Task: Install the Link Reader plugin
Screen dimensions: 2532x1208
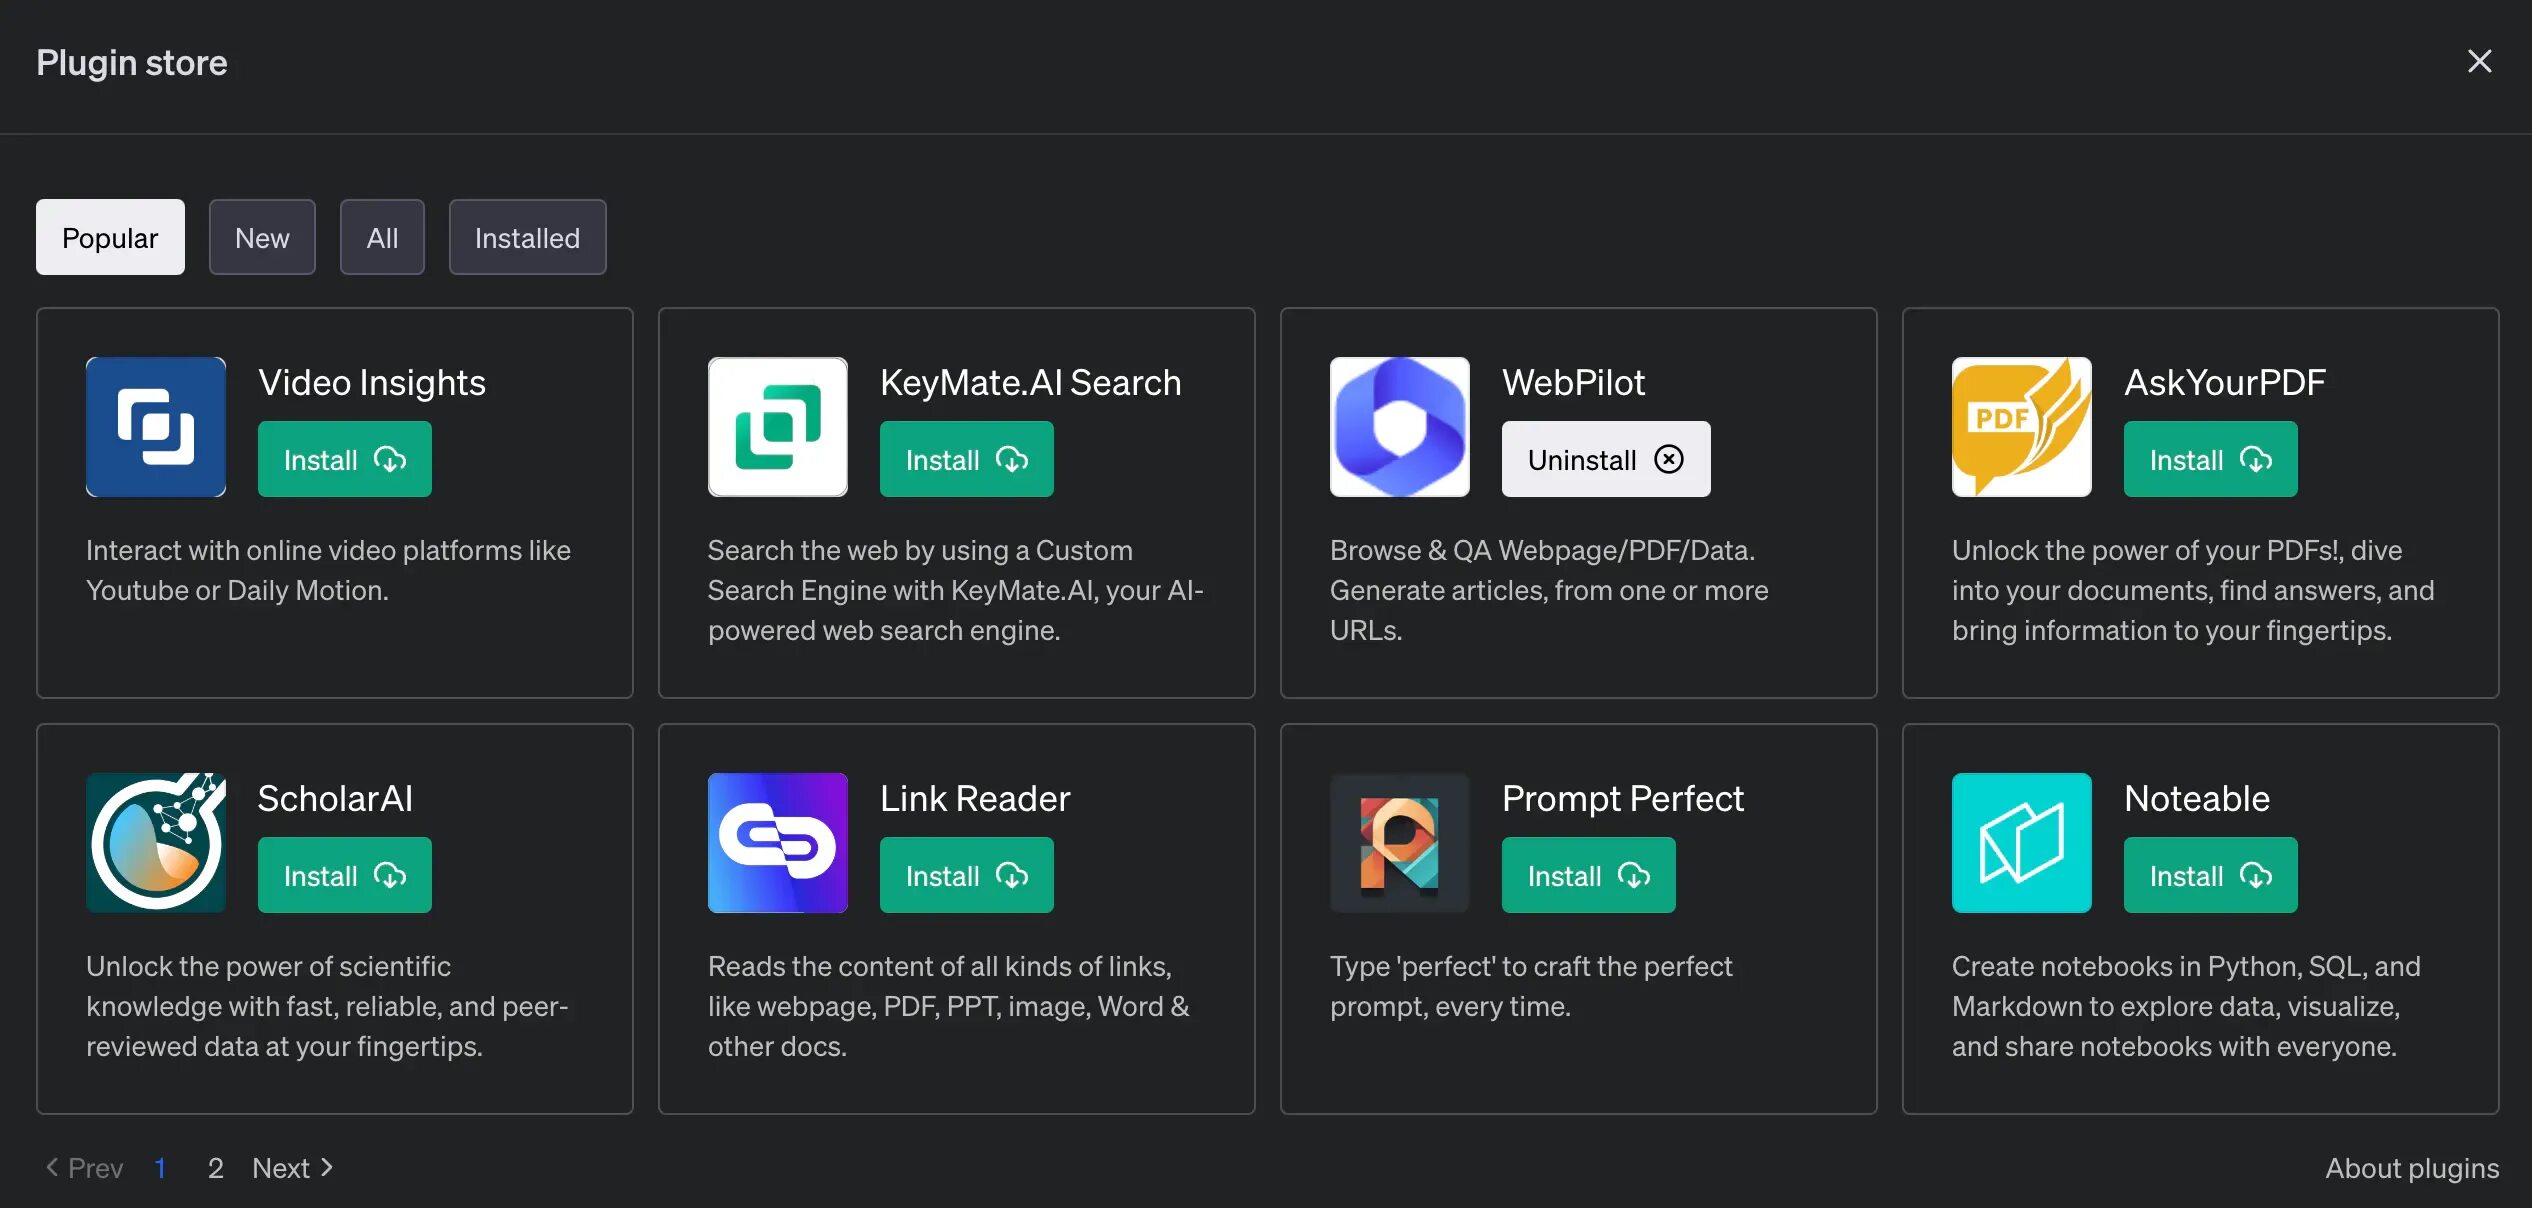Action: pos(967,876)
